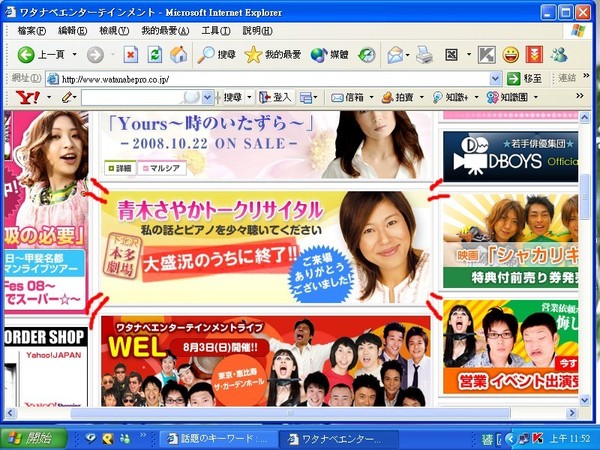Click the grey Forward arrow button
Image resolution: width=600 pixels, height=450 pixels.
click(95, 55)
